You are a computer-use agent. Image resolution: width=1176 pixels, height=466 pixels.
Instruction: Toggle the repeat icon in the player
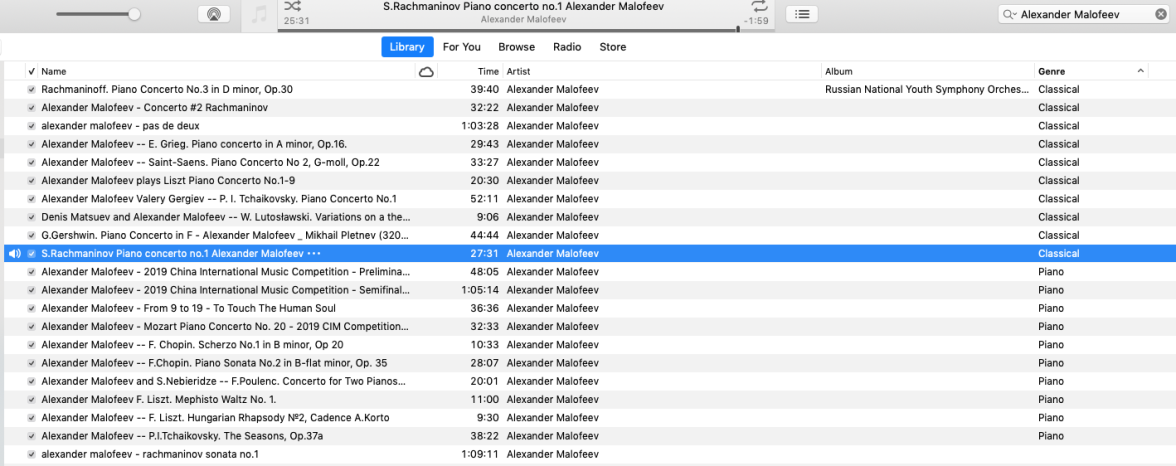(759, 6)
